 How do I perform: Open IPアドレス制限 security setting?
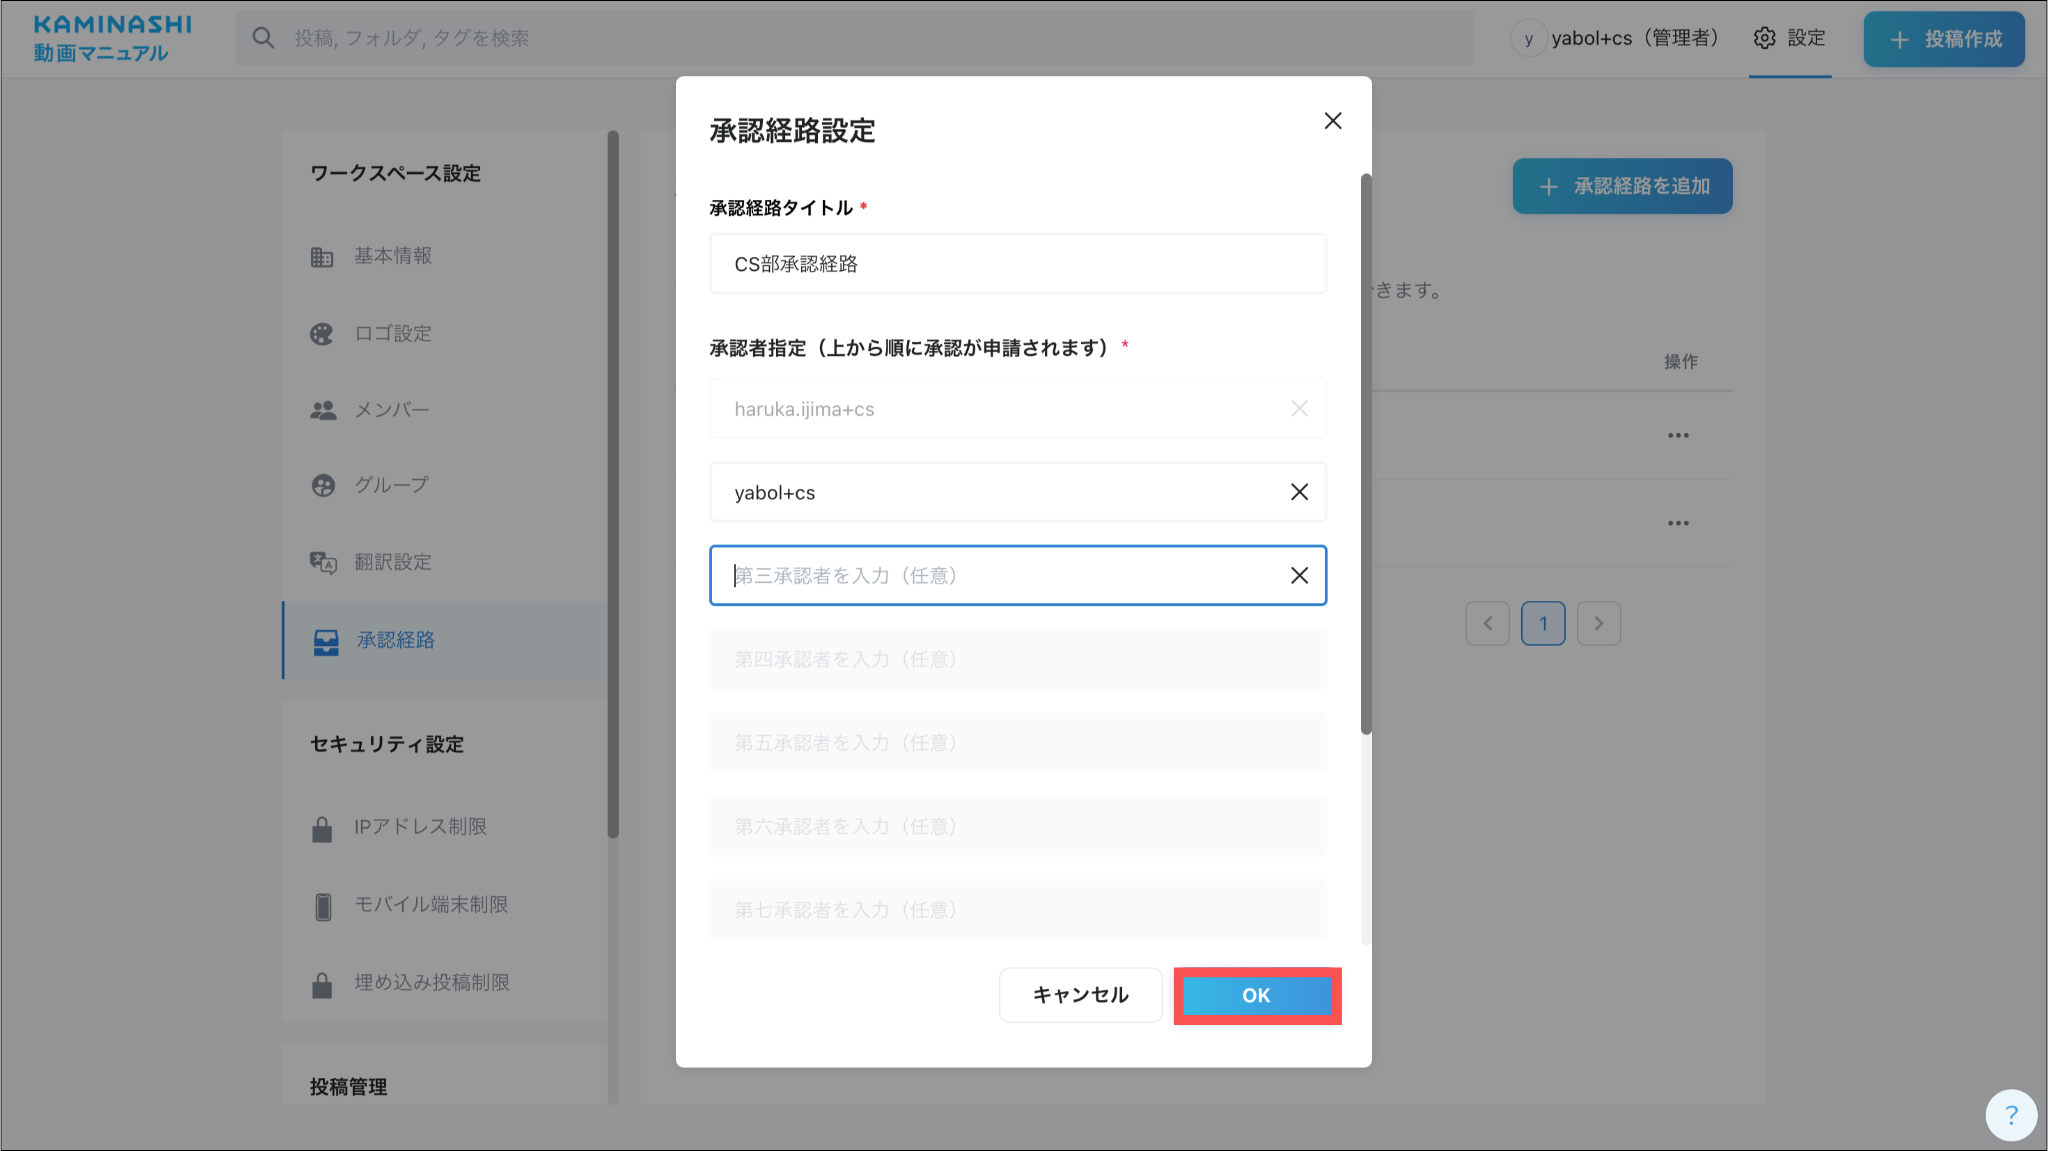pyautogui.click(x=420, y=827)
